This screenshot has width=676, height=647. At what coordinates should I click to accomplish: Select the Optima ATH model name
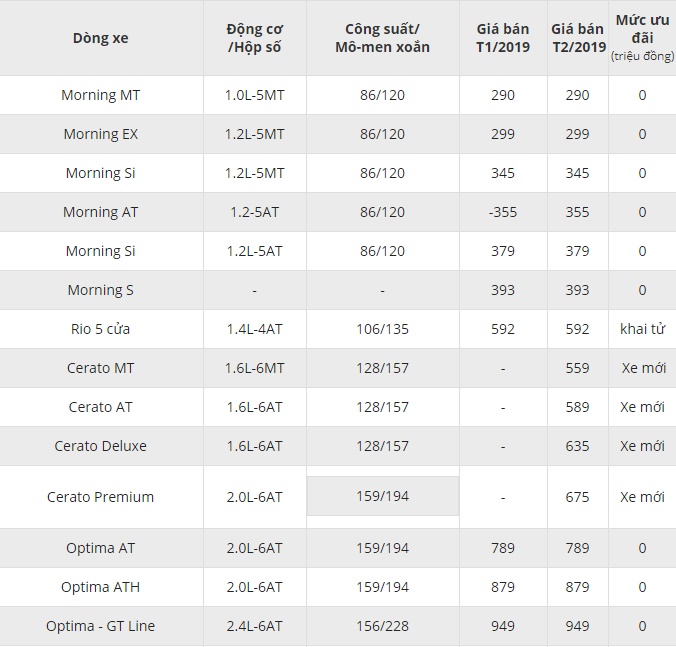(101, 587)
